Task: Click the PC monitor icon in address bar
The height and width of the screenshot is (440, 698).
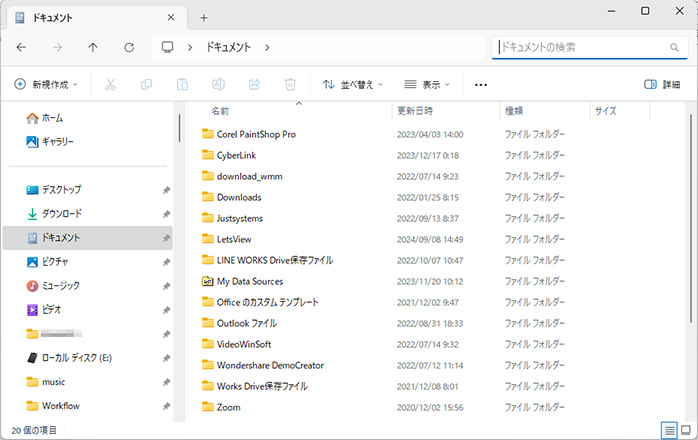Action: (167, 47)
